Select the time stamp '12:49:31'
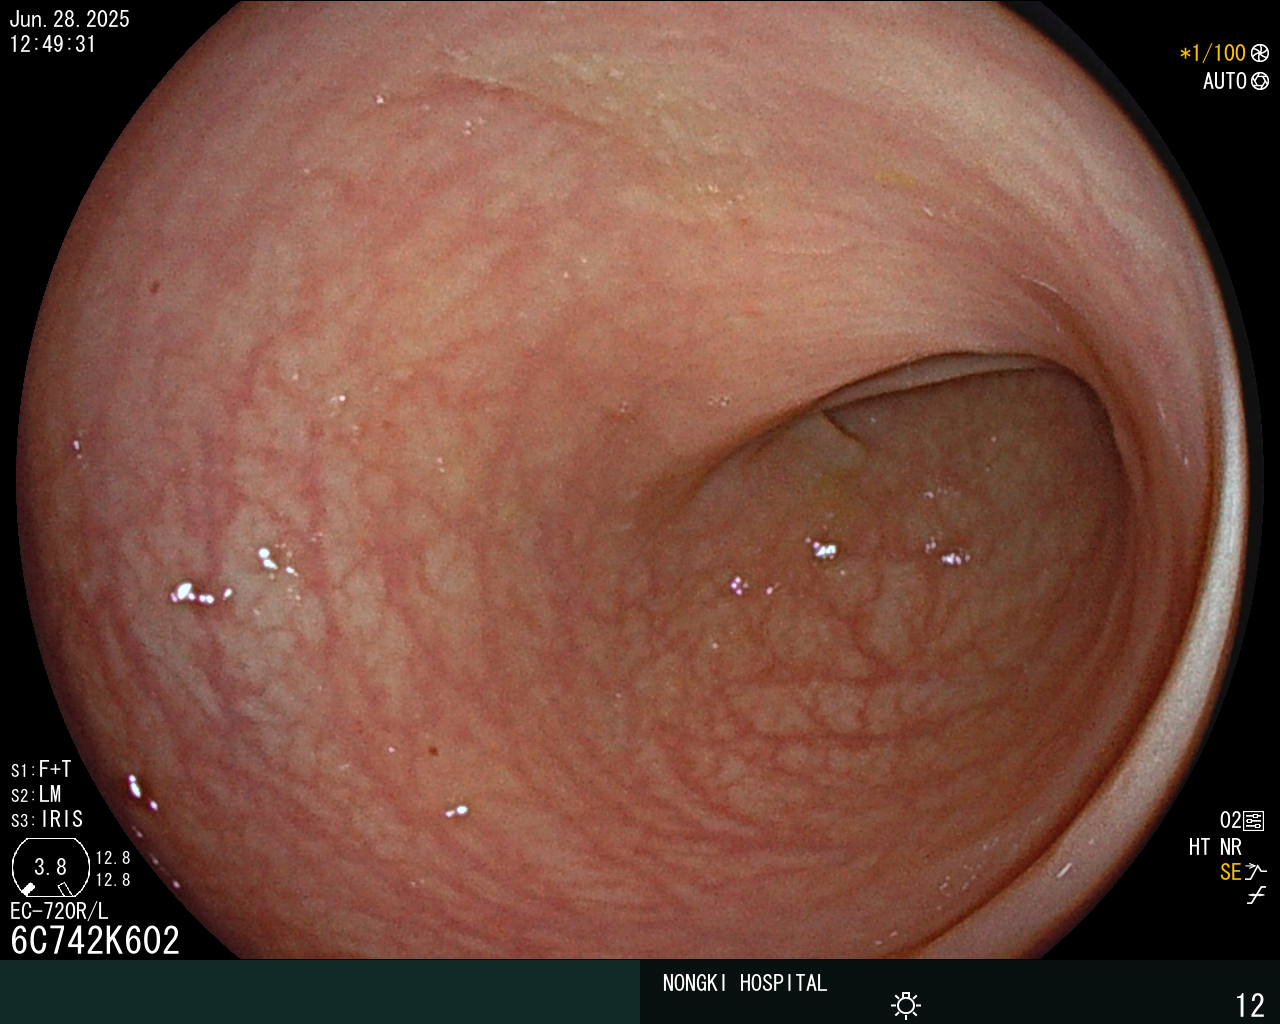Screen dimensions: 1280x1024 click(53, 44)
